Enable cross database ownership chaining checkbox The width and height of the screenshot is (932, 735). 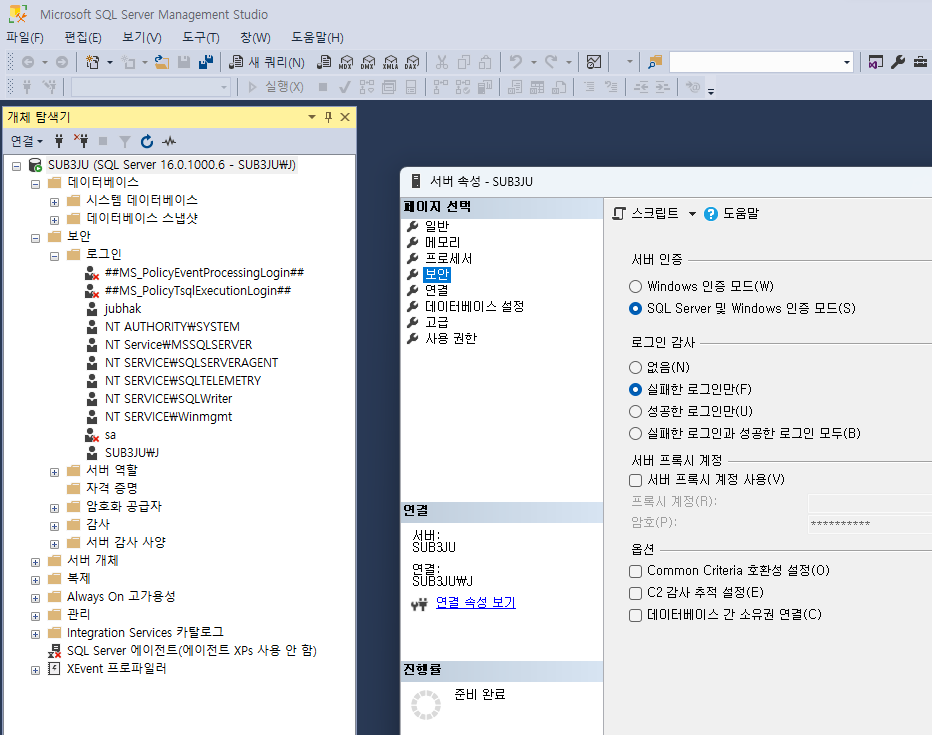pos(635,615)
